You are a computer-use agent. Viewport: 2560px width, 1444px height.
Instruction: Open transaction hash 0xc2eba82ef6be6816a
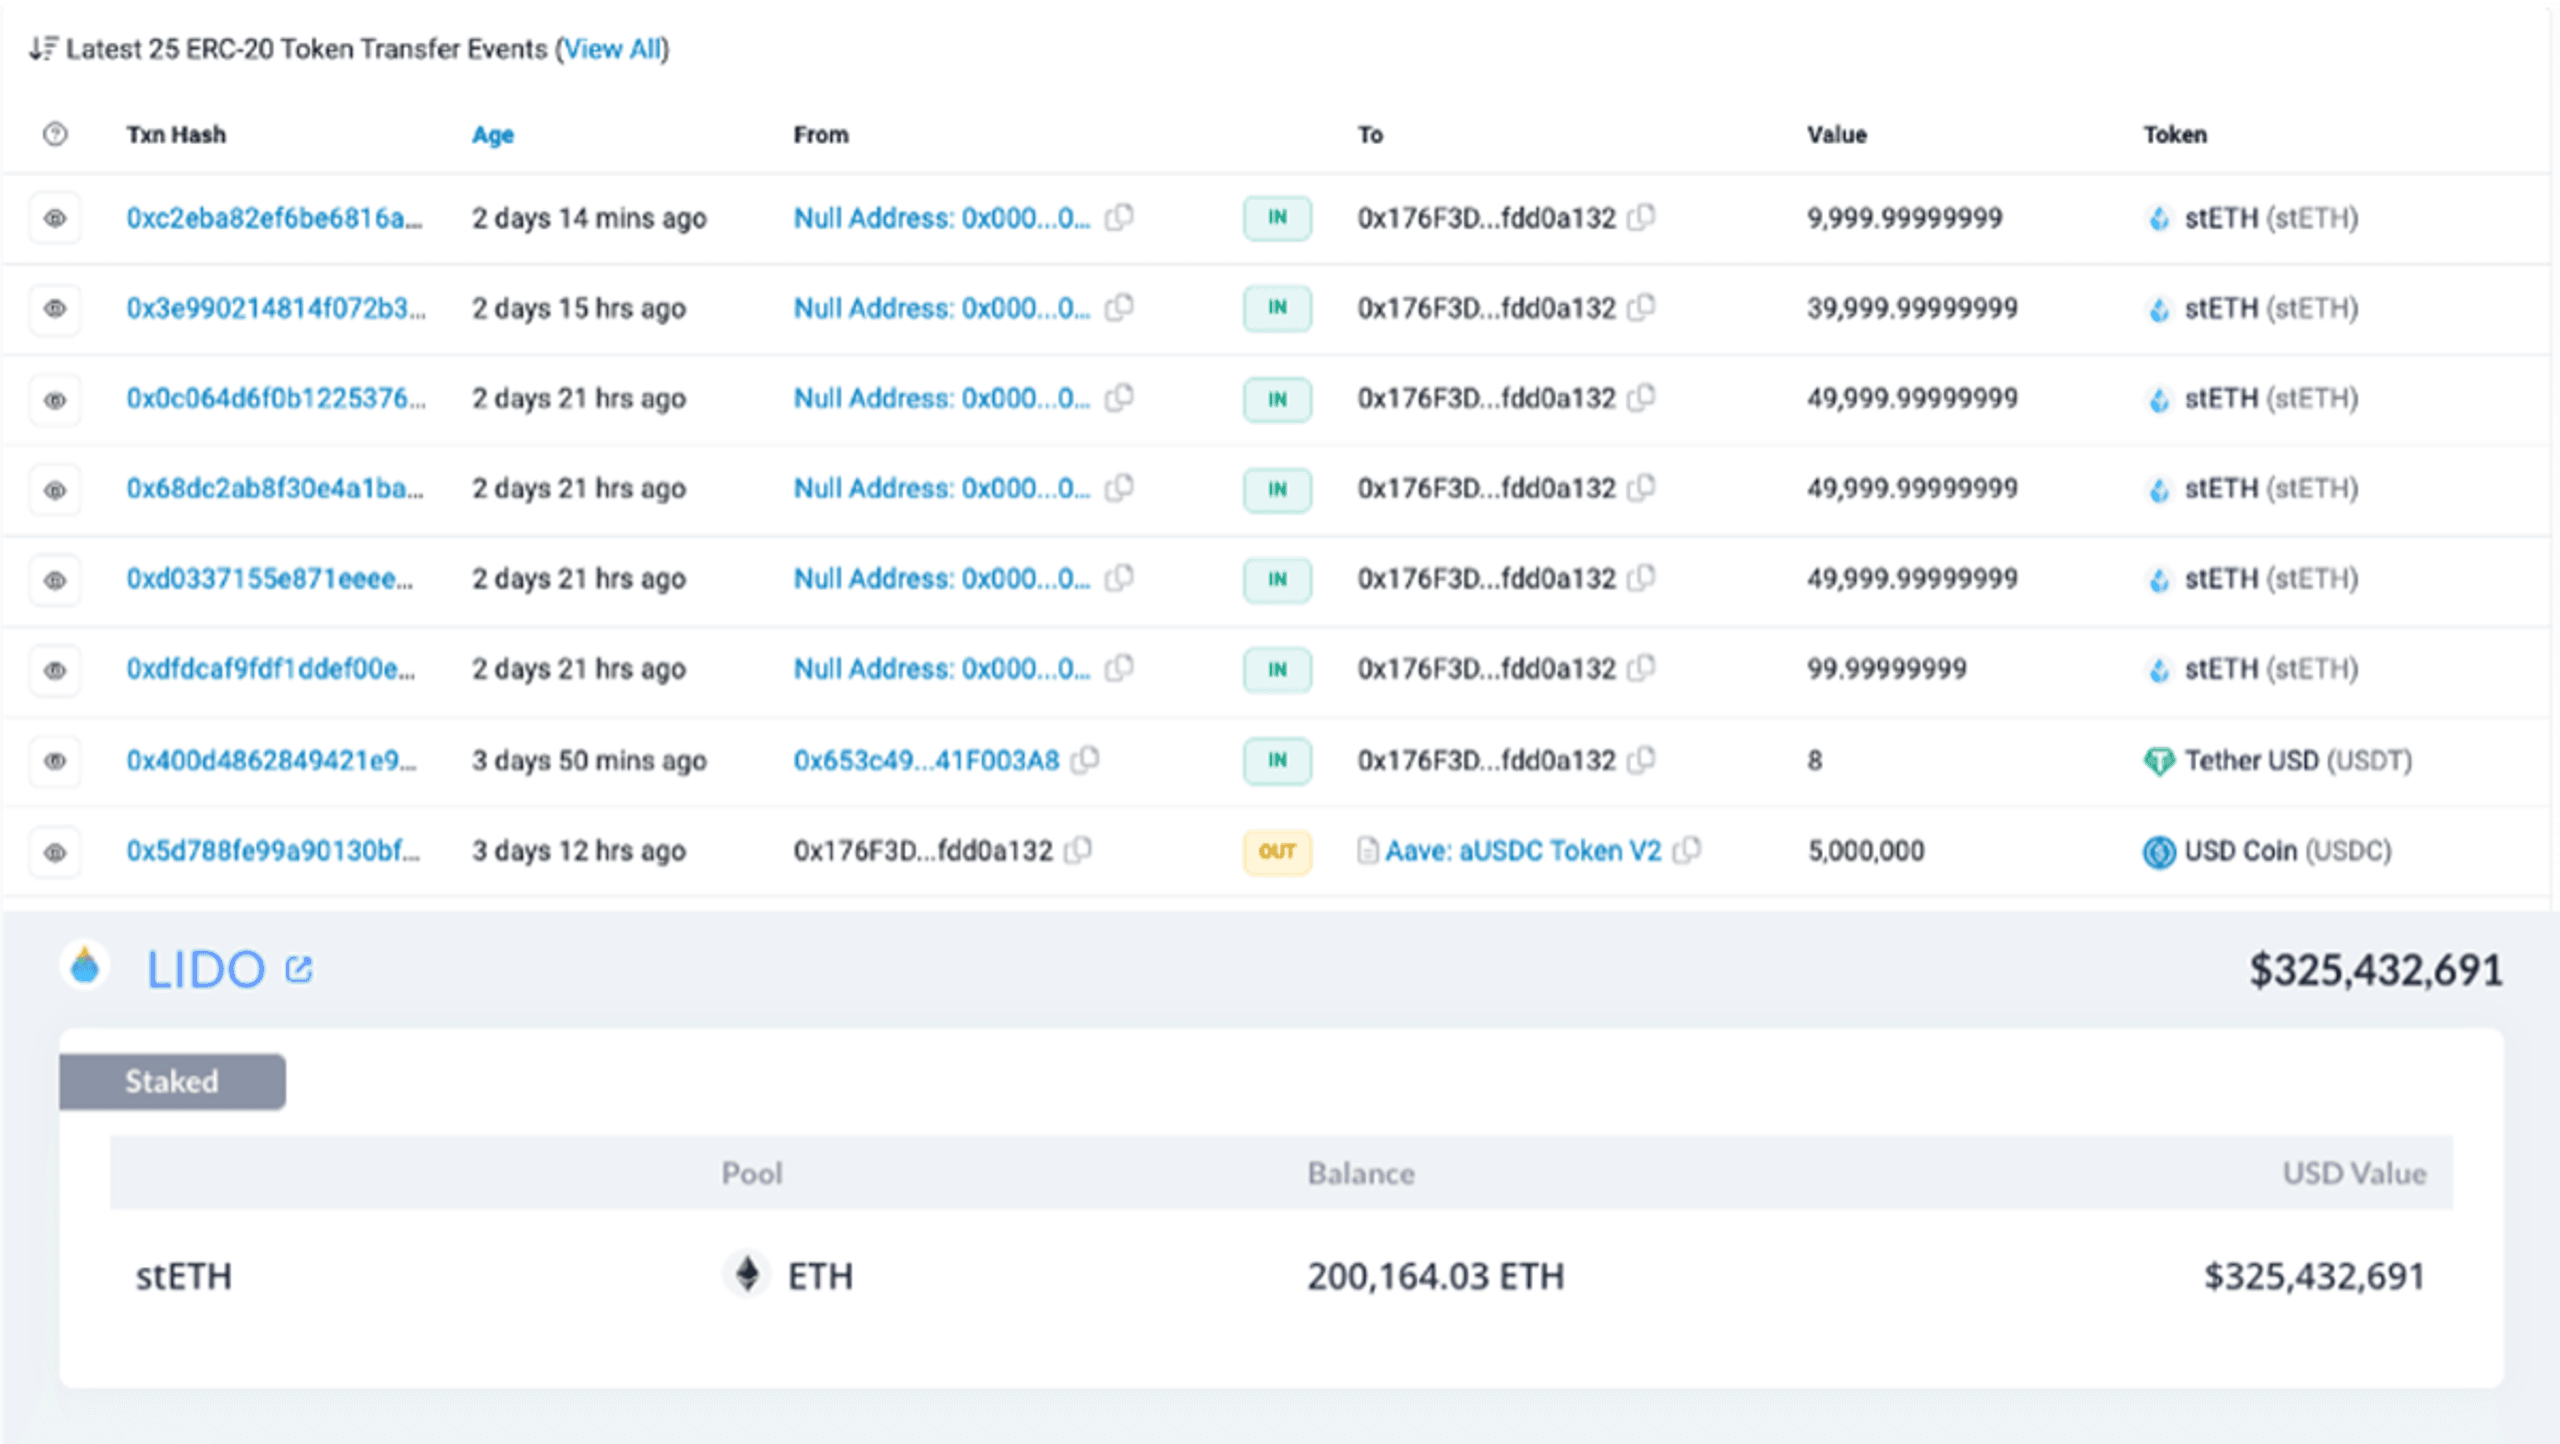click(x=274, y=218)
